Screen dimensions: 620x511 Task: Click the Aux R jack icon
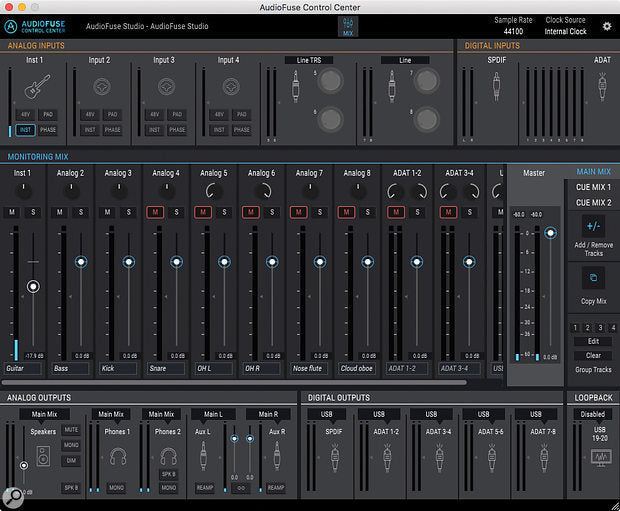tap(277, 456)
